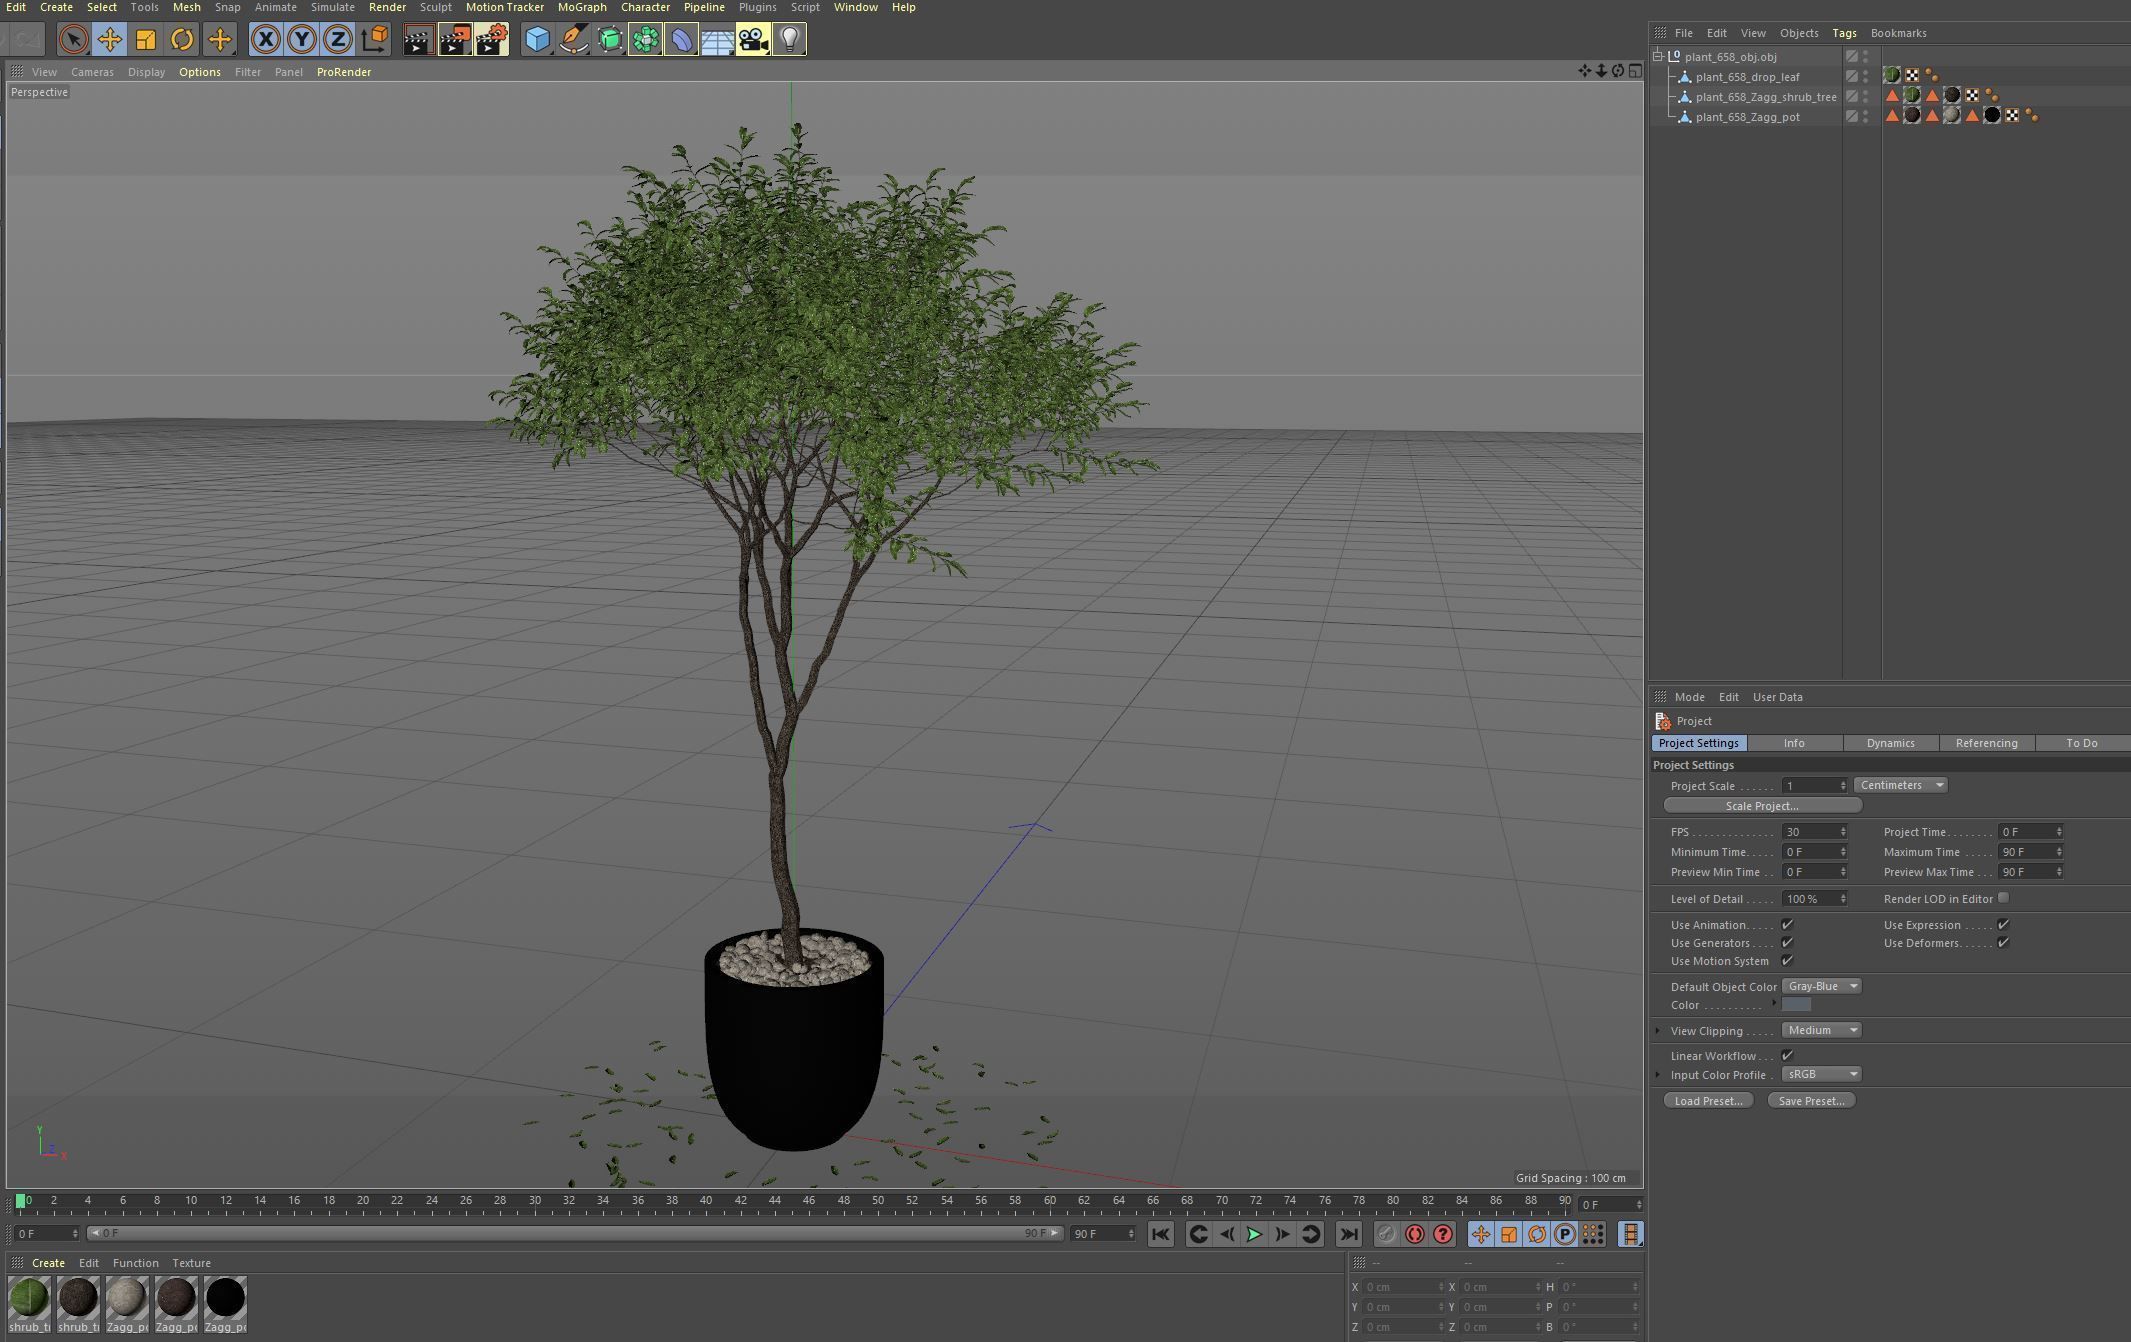Open the View Clipping Medium dropdown
Viewport: 2131px width, 1342px height.
point(1821,1030)
